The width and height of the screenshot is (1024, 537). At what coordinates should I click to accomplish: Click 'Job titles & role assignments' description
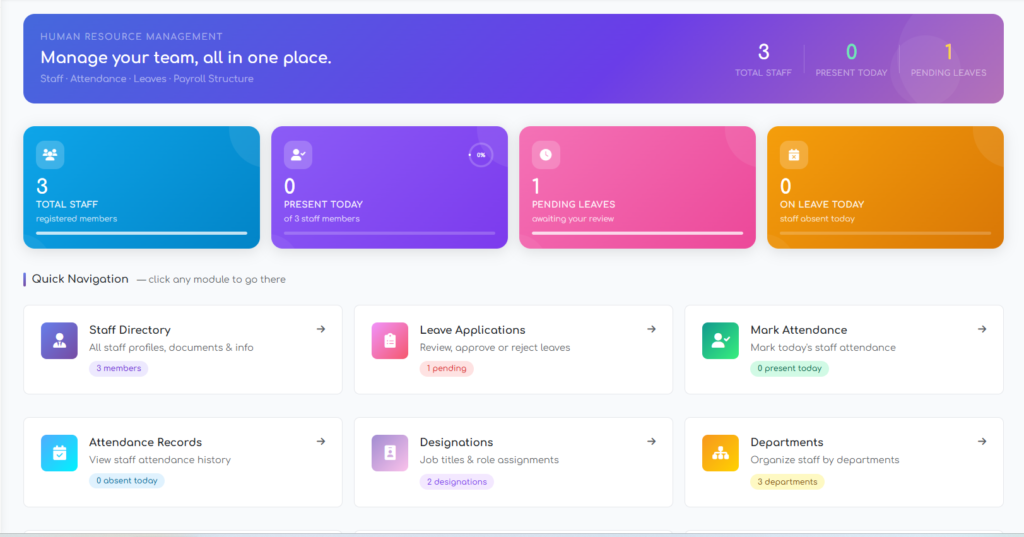click(x=489, y=460)
